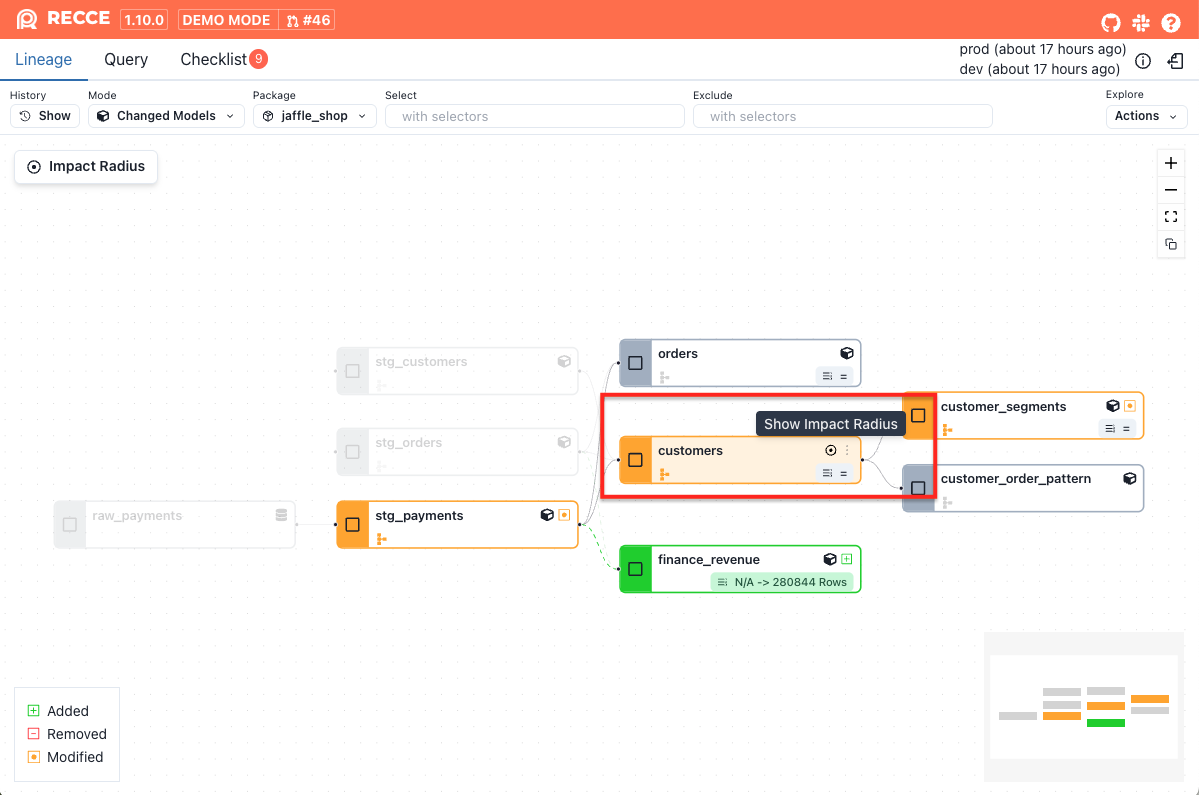The width and height of the screenshot is (1199, 795).
Task: Show environment info icon
Action: 1143,61
